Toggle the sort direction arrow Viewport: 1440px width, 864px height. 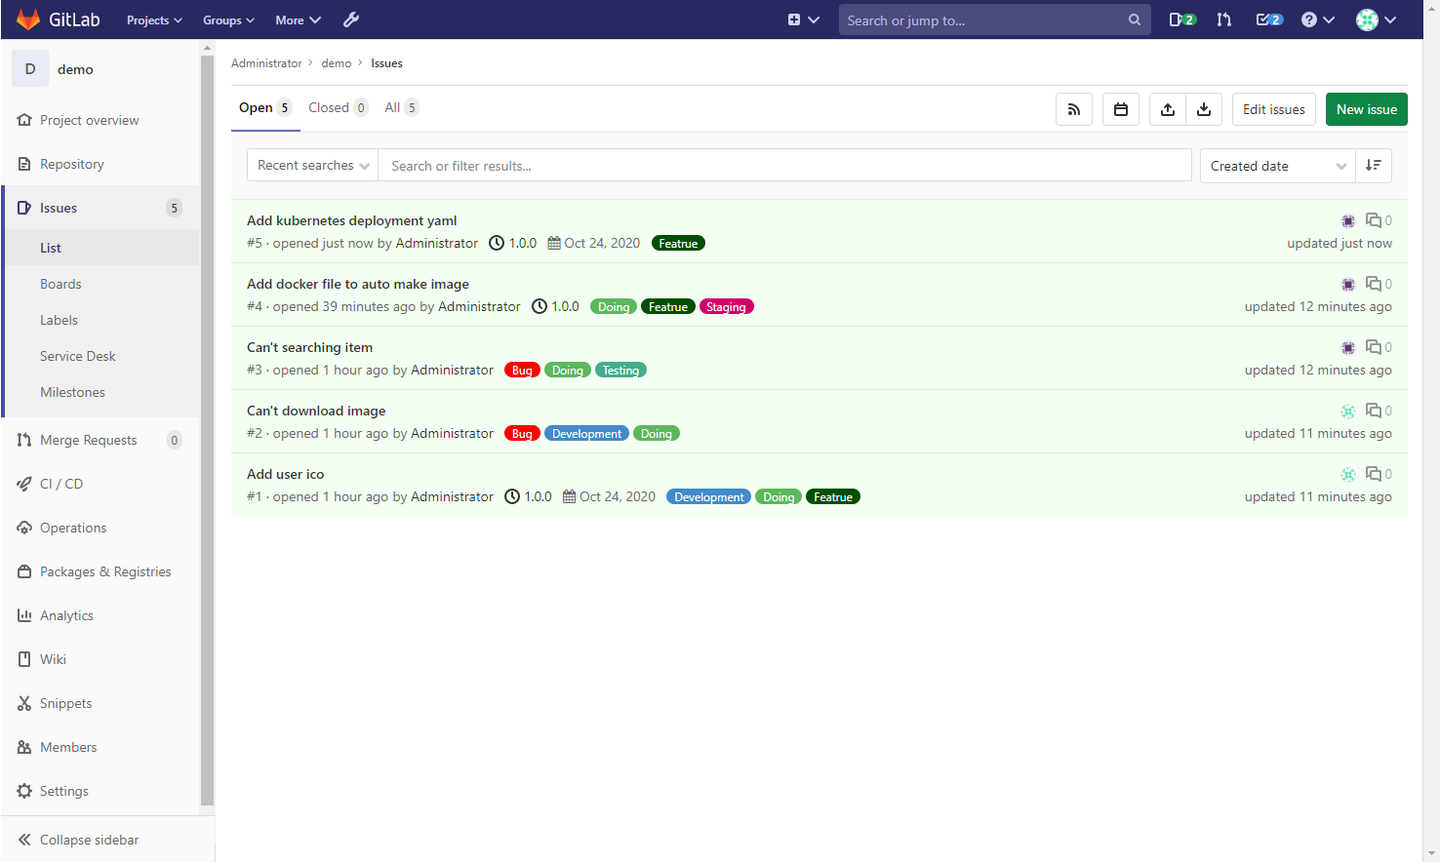pos(1375,165)
